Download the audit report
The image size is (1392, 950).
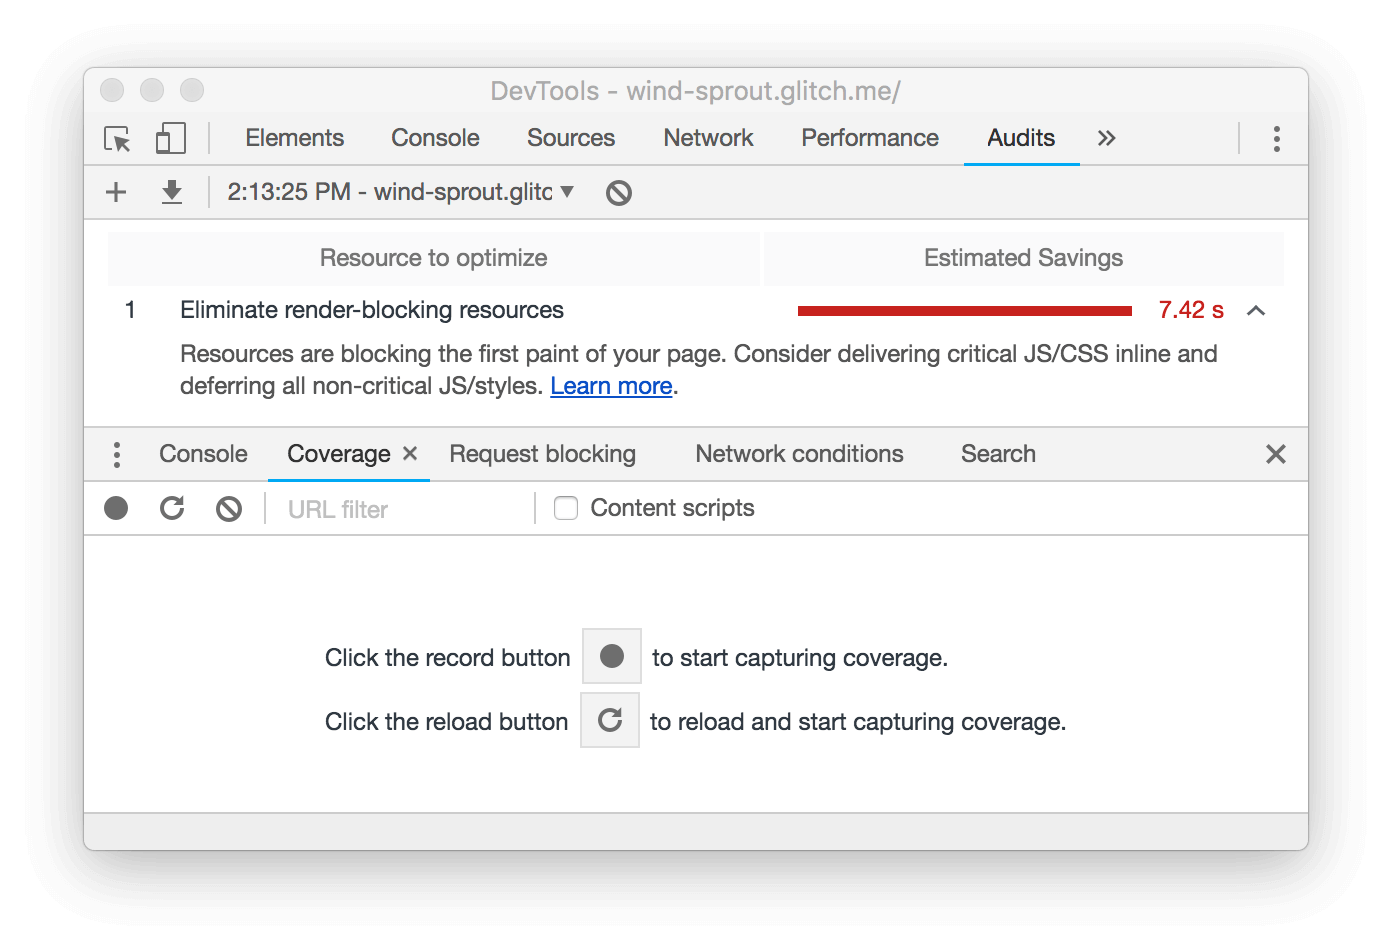[172, 192]
